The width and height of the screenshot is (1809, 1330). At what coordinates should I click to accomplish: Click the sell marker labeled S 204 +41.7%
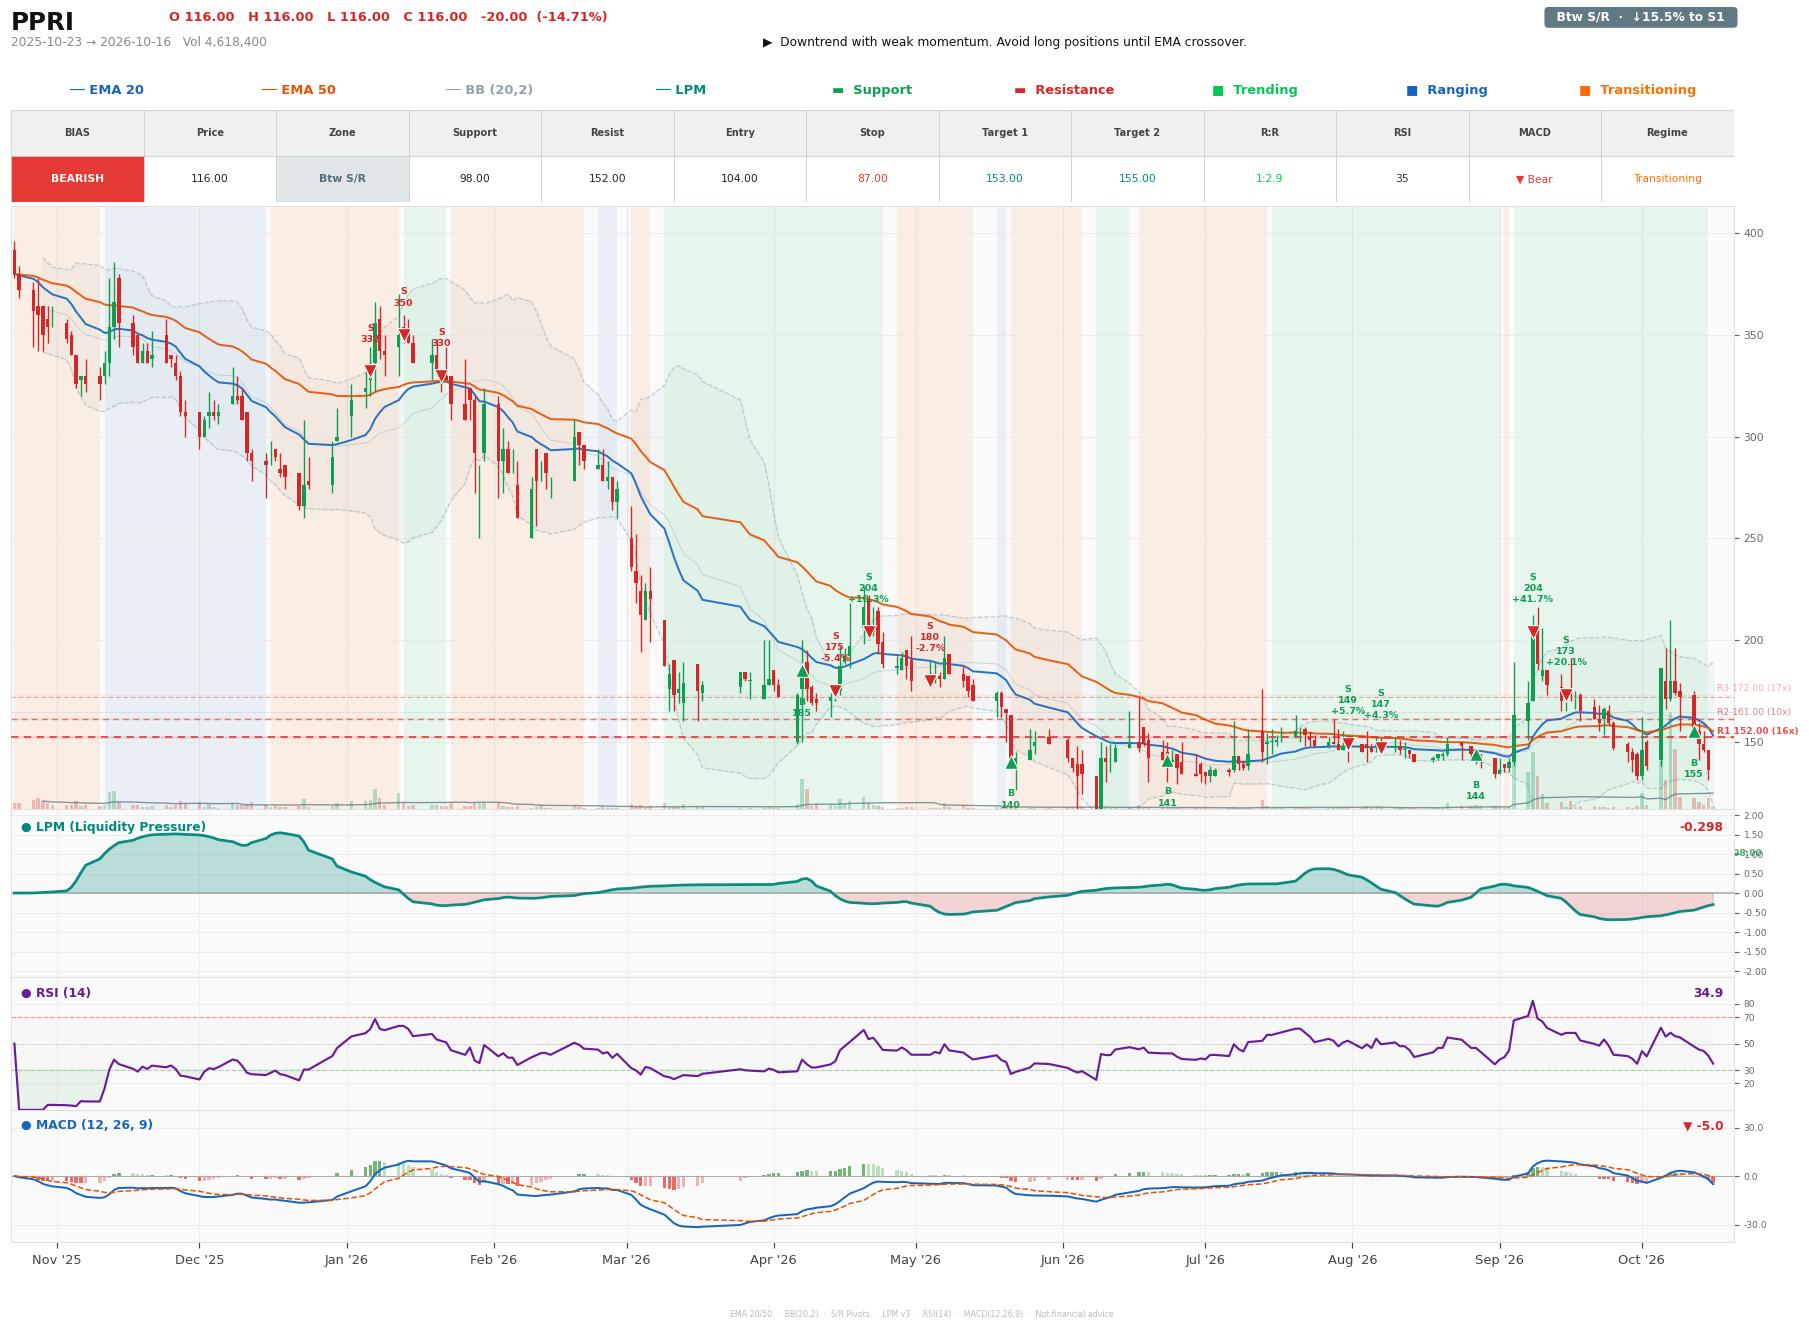click(x=1533, y=632)
